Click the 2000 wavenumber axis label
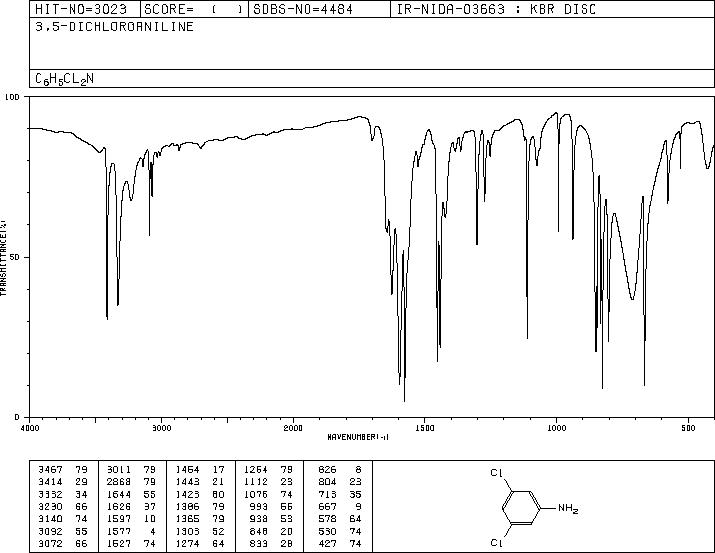 293,428
